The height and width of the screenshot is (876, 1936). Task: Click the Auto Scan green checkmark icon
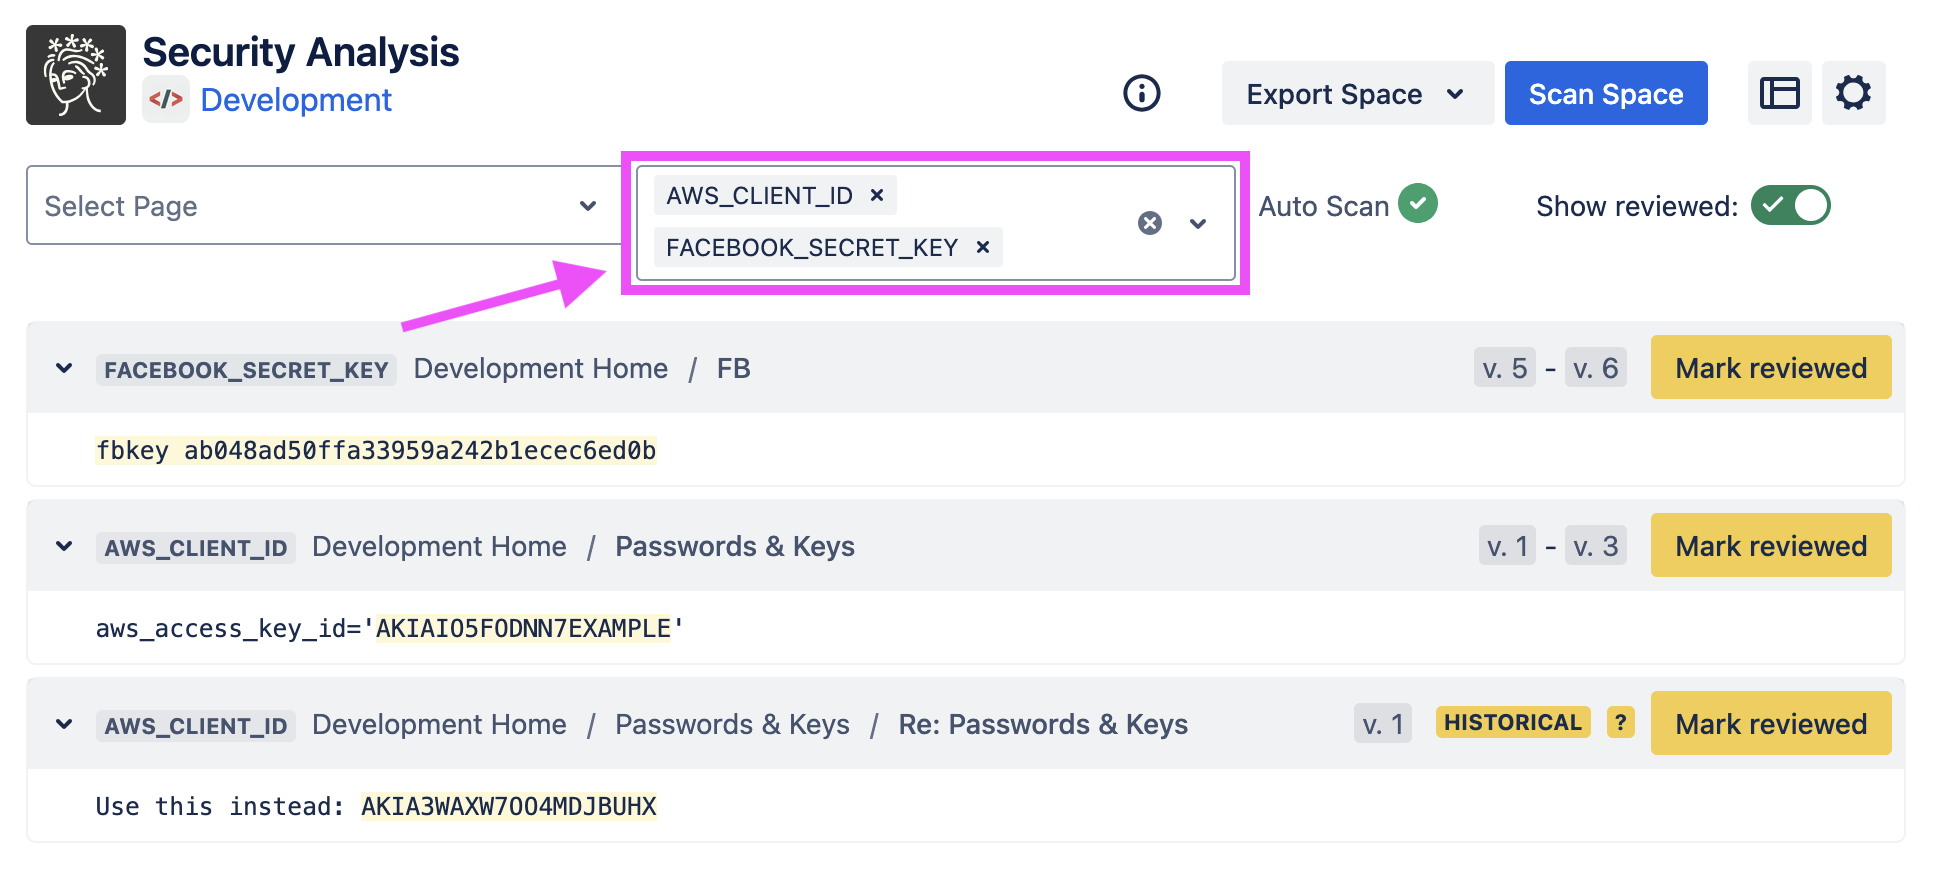coord(1417,203)
